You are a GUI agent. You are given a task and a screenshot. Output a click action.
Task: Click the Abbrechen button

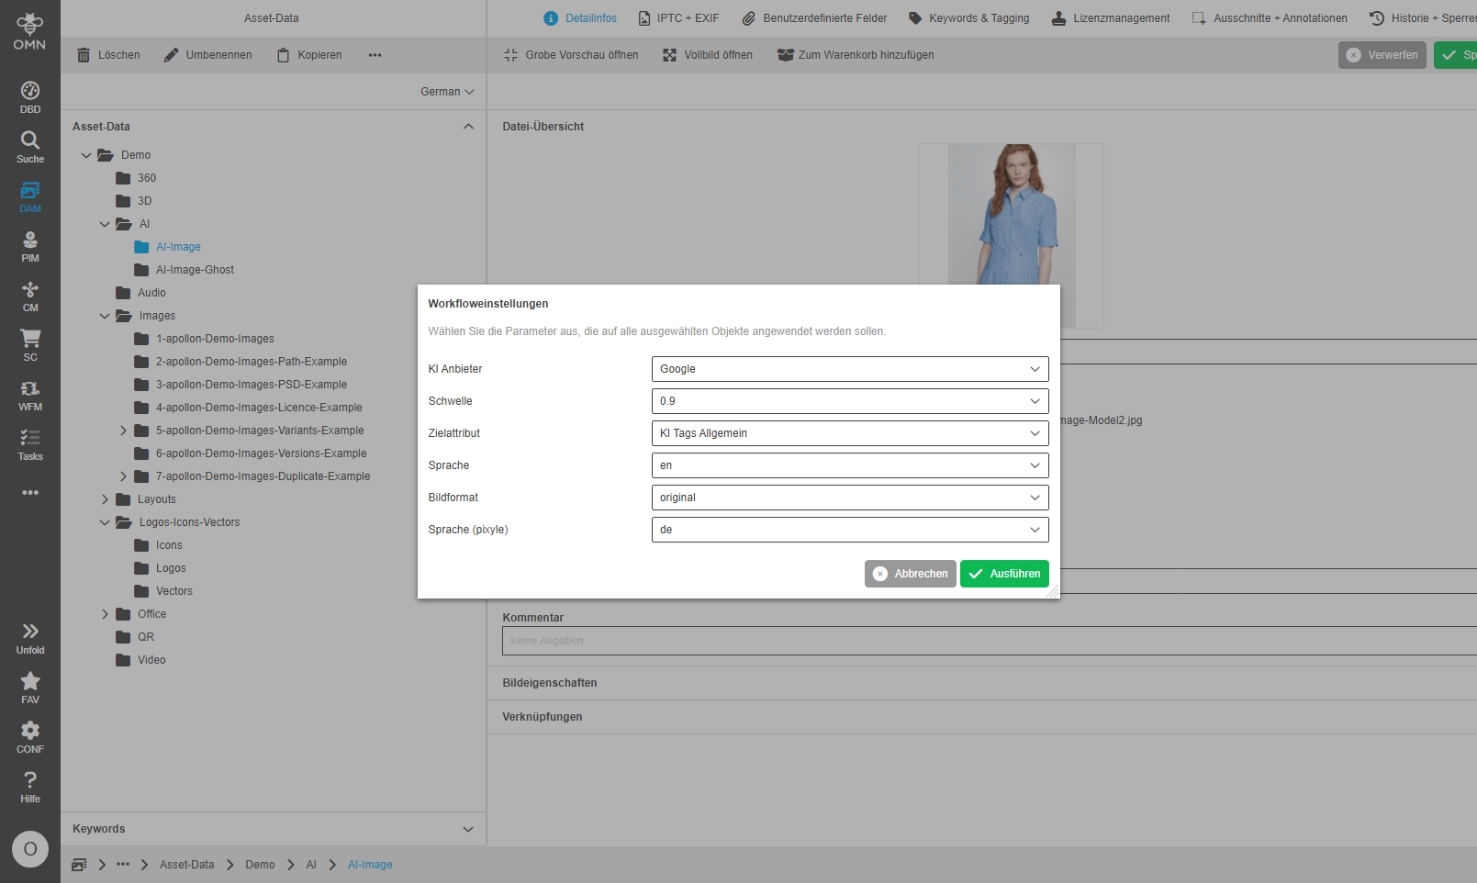coord(910,574)
